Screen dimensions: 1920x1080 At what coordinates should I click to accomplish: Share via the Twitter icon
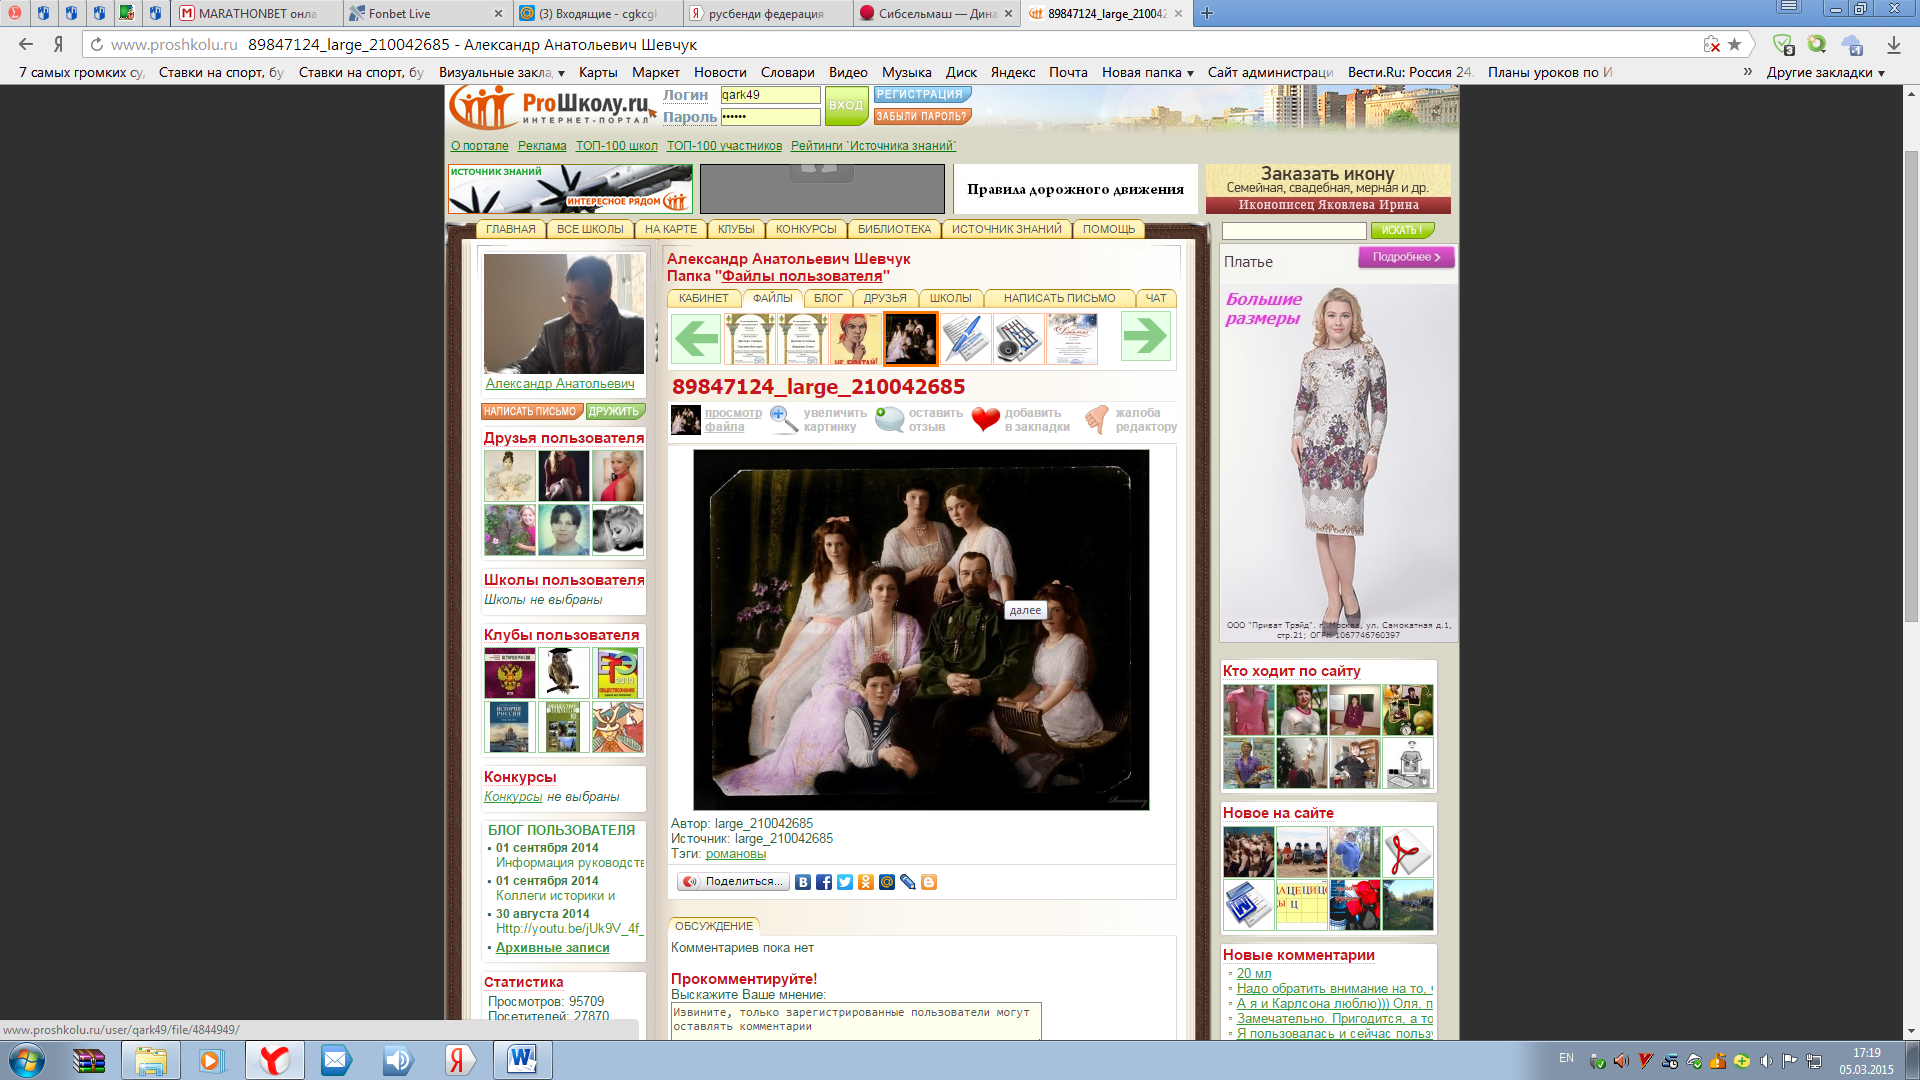[x=845, y=882]
